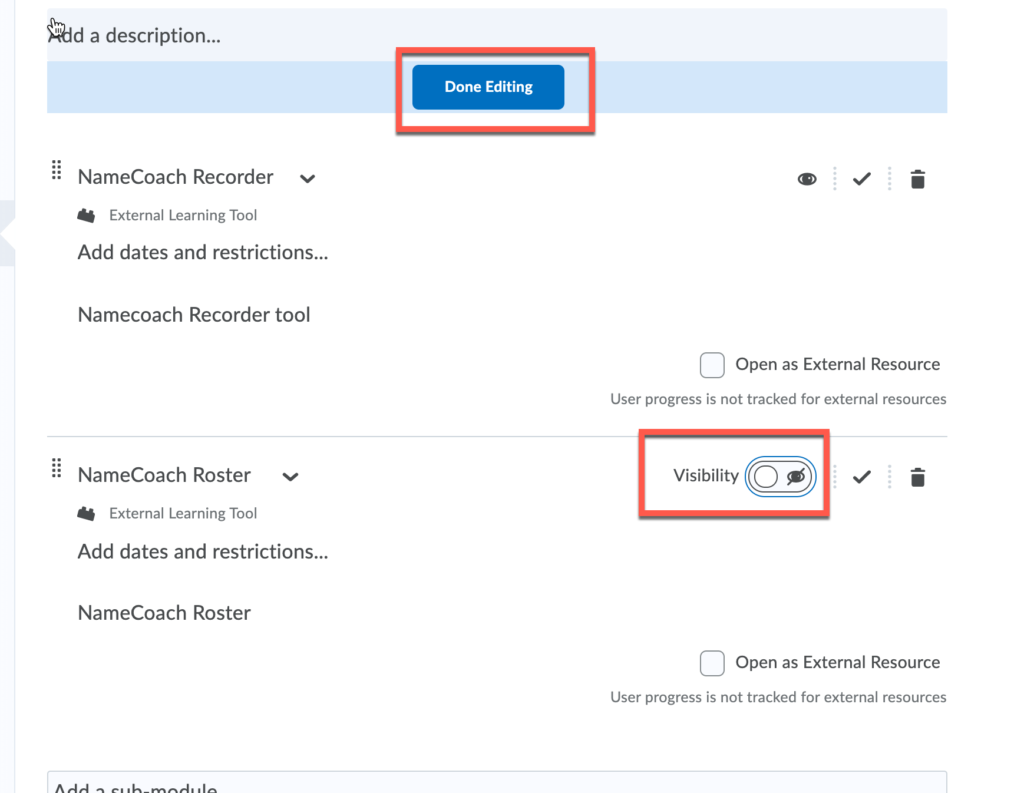Click External Learning Tool label under Roster
The height and width of the screenshot is (793, 1024).
183,513
